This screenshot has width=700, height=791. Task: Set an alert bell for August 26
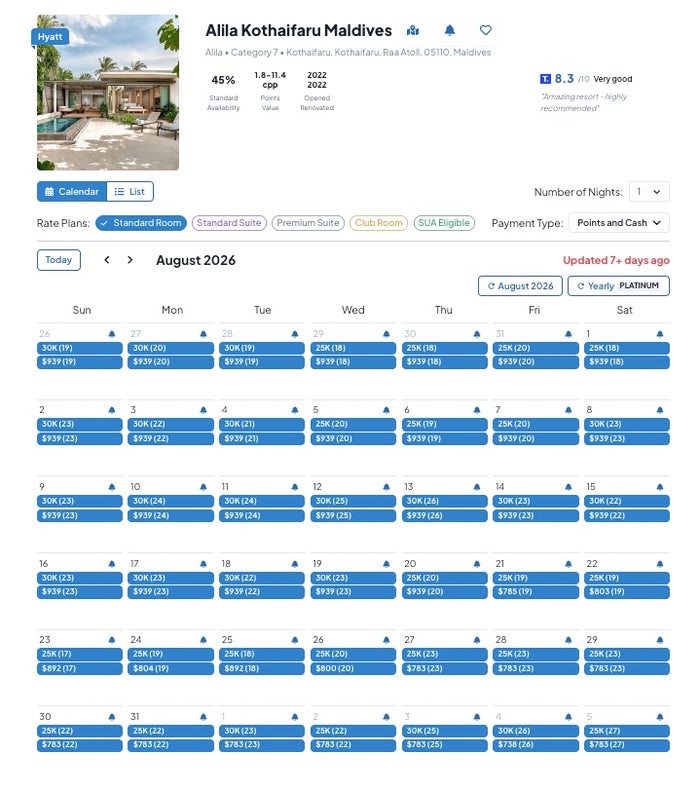[386, 640]
